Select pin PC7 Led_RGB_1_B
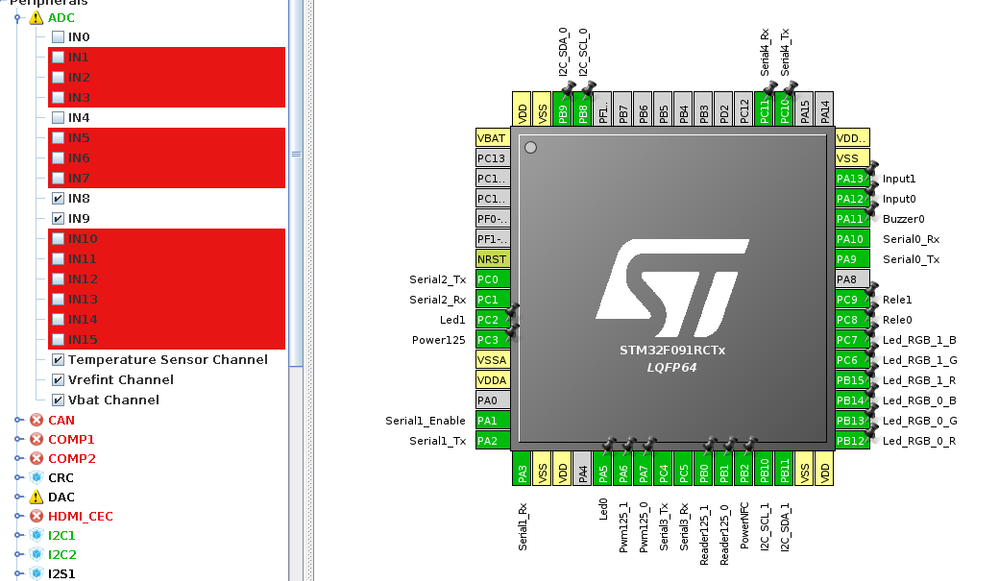 coord(852,340)
